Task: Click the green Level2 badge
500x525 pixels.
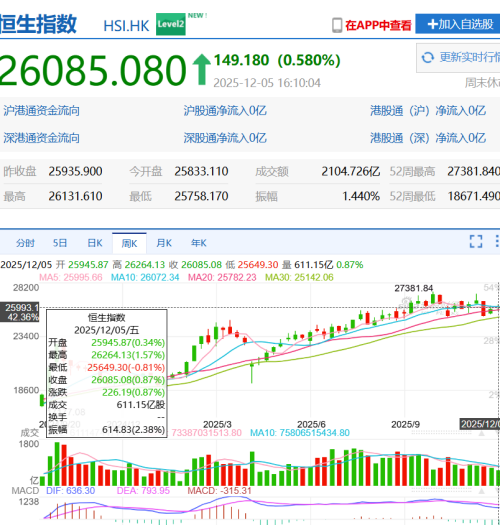Action: (x=171, y=24)
